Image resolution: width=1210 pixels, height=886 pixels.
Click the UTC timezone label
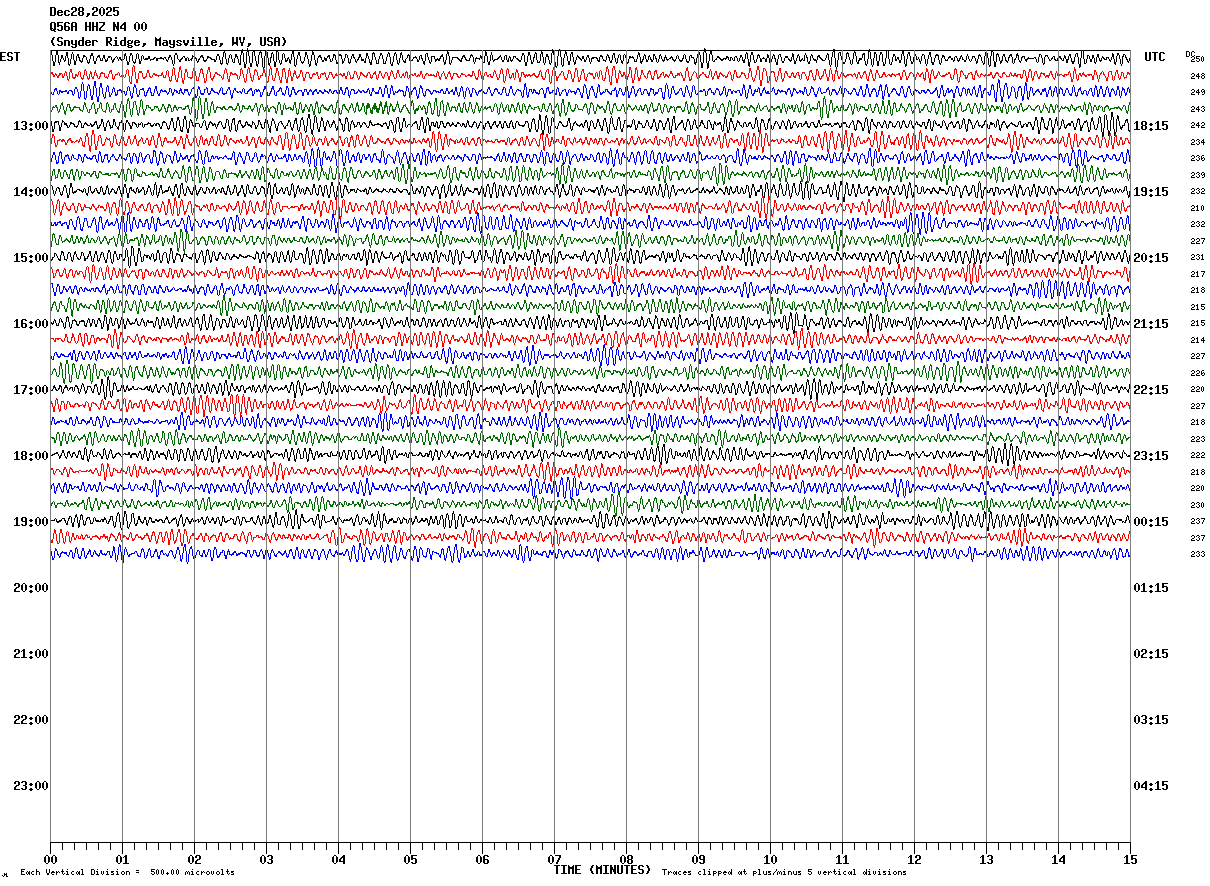click(1155, 57)
